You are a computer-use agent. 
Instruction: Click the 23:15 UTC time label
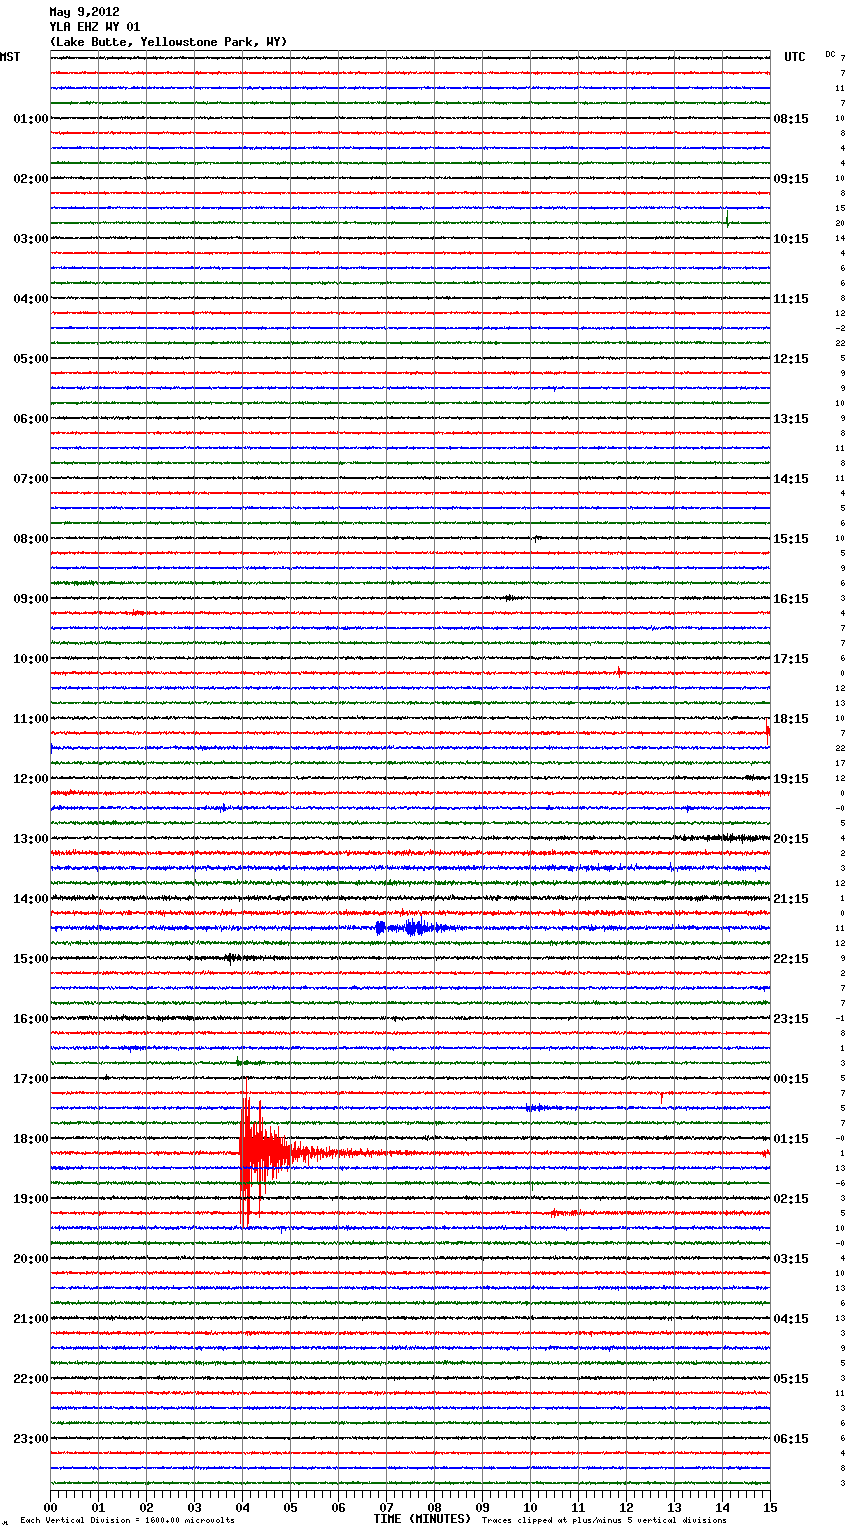[791, 1019]
